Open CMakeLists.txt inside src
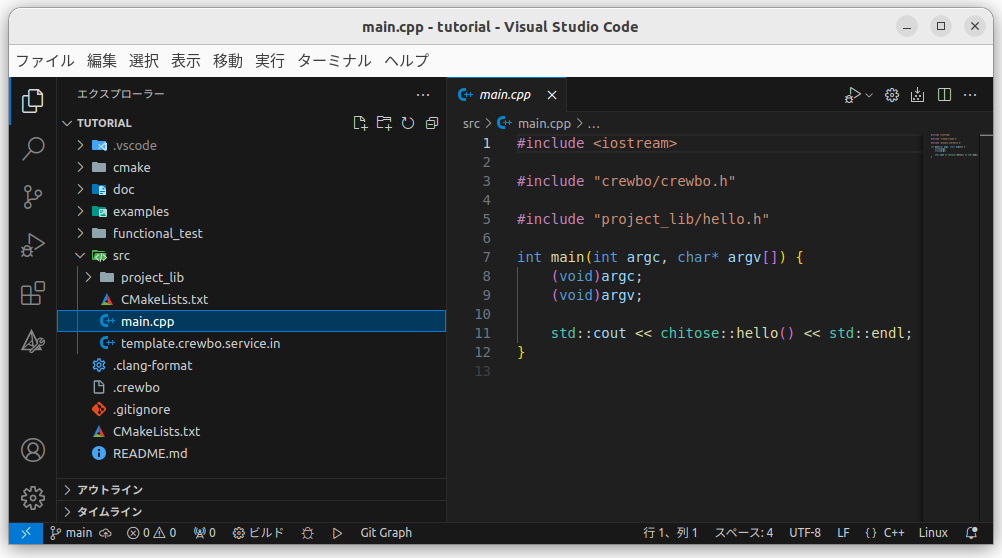 coord(251,300)
